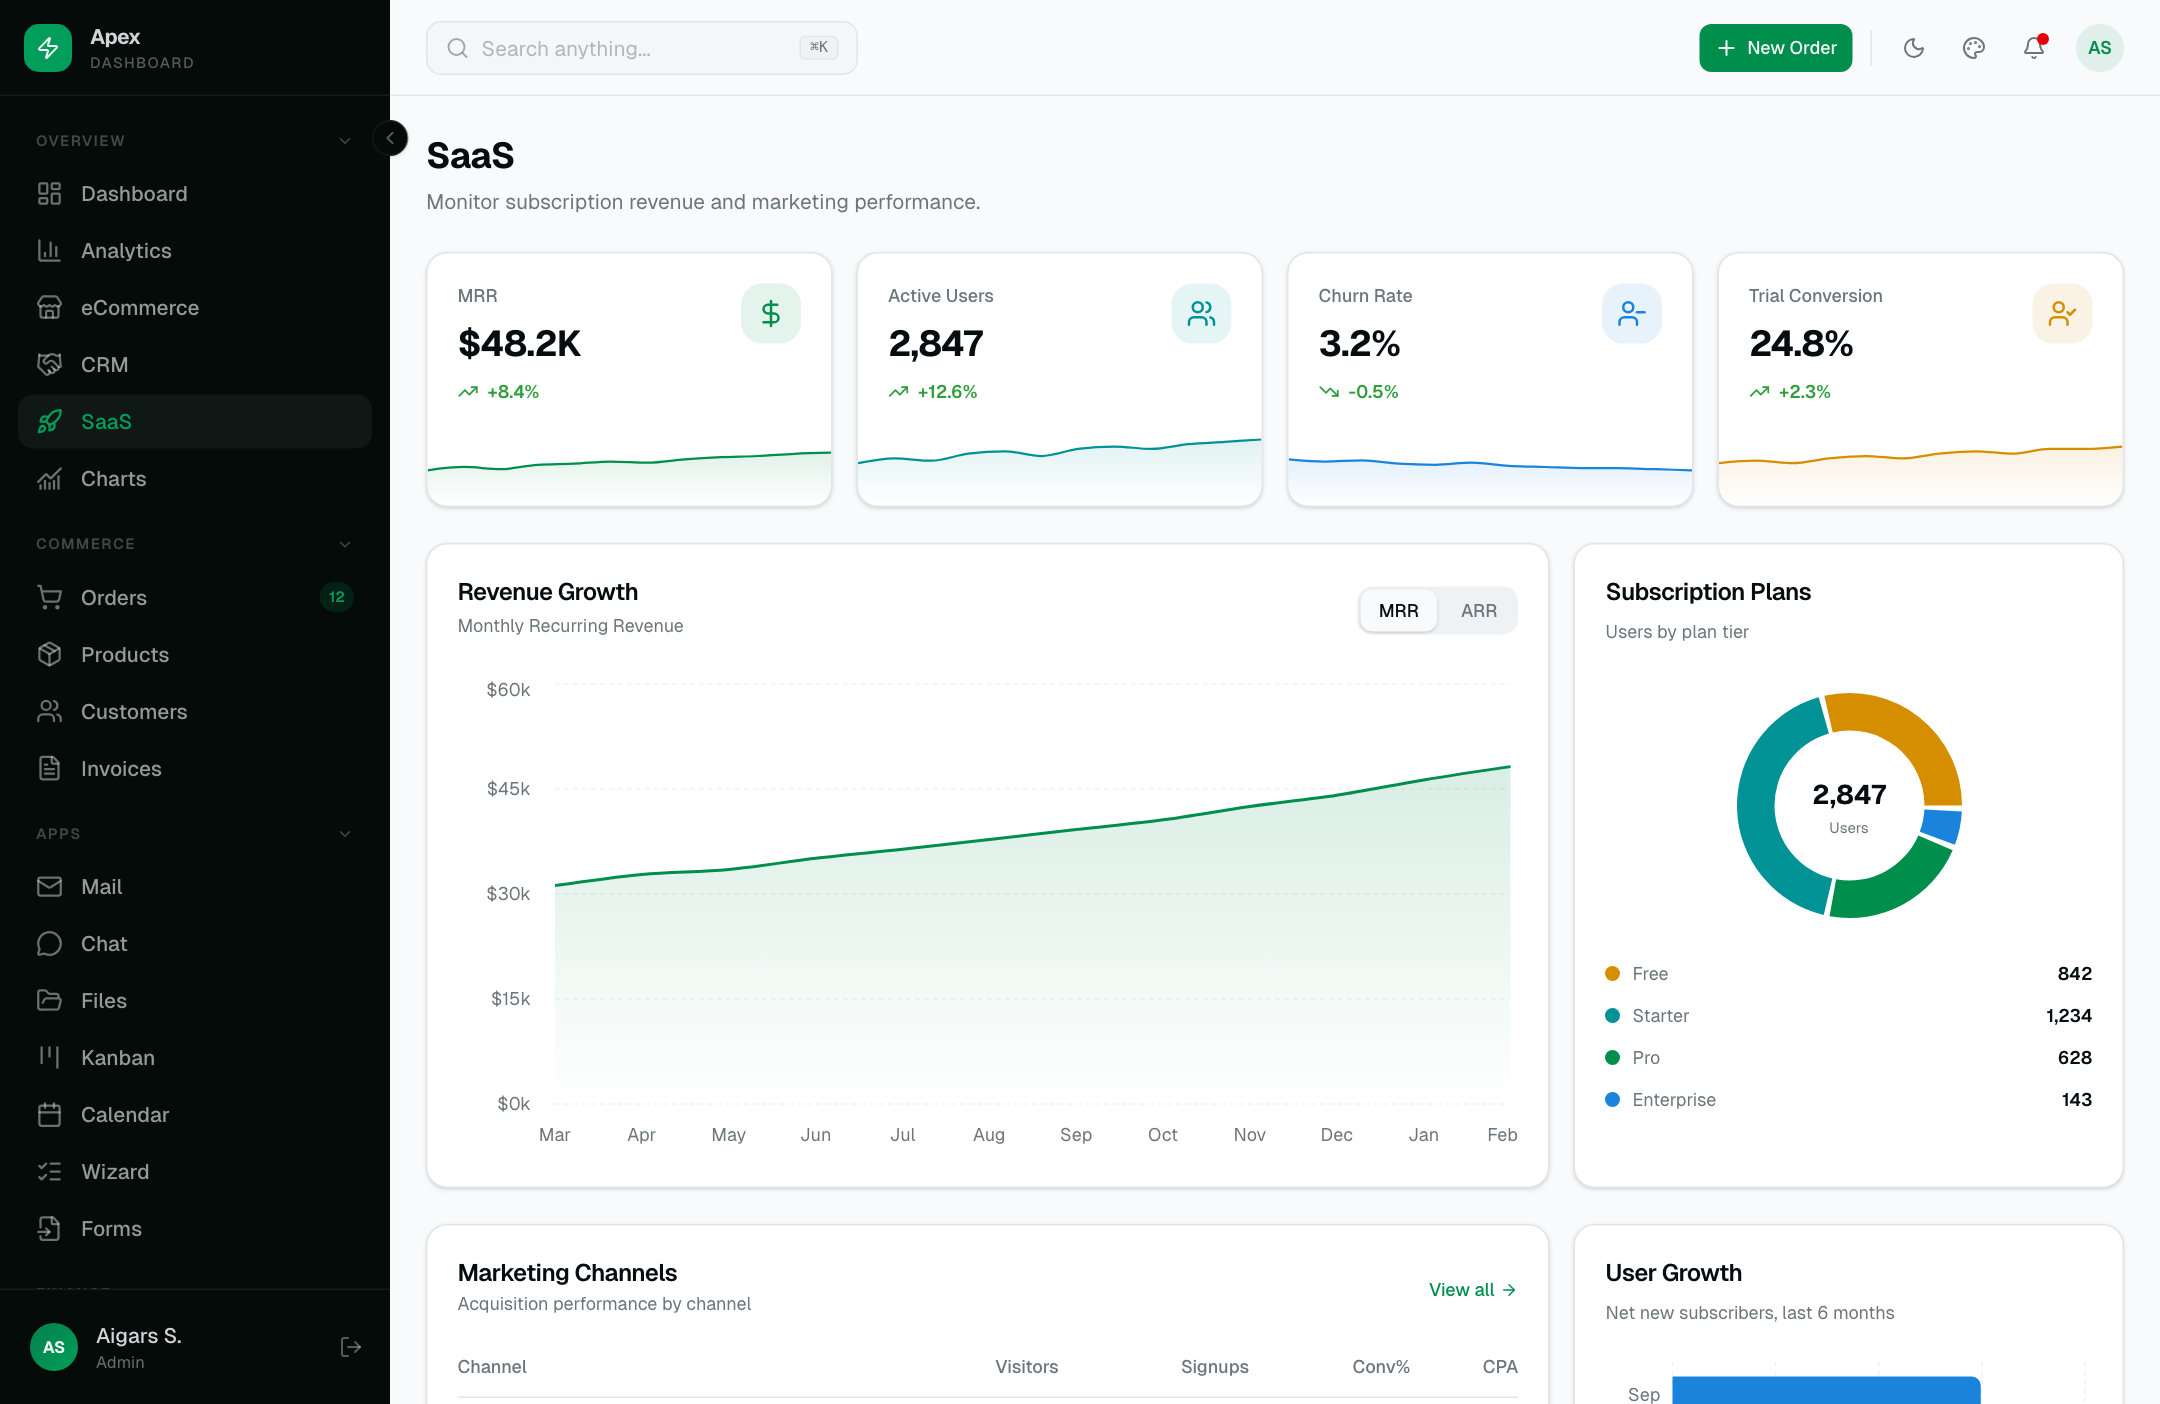Click the 2,847 Active Users value

[x=936, y=343]
